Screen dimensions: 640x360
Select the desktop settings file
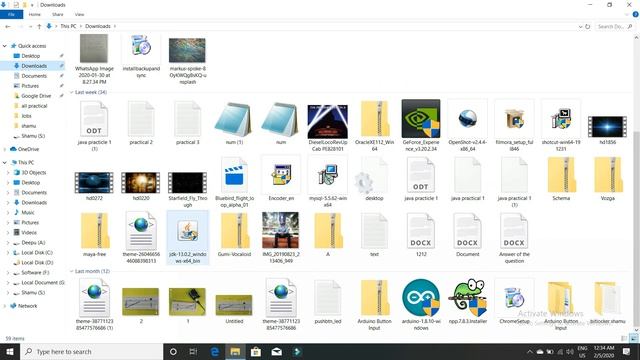point(371,176)
